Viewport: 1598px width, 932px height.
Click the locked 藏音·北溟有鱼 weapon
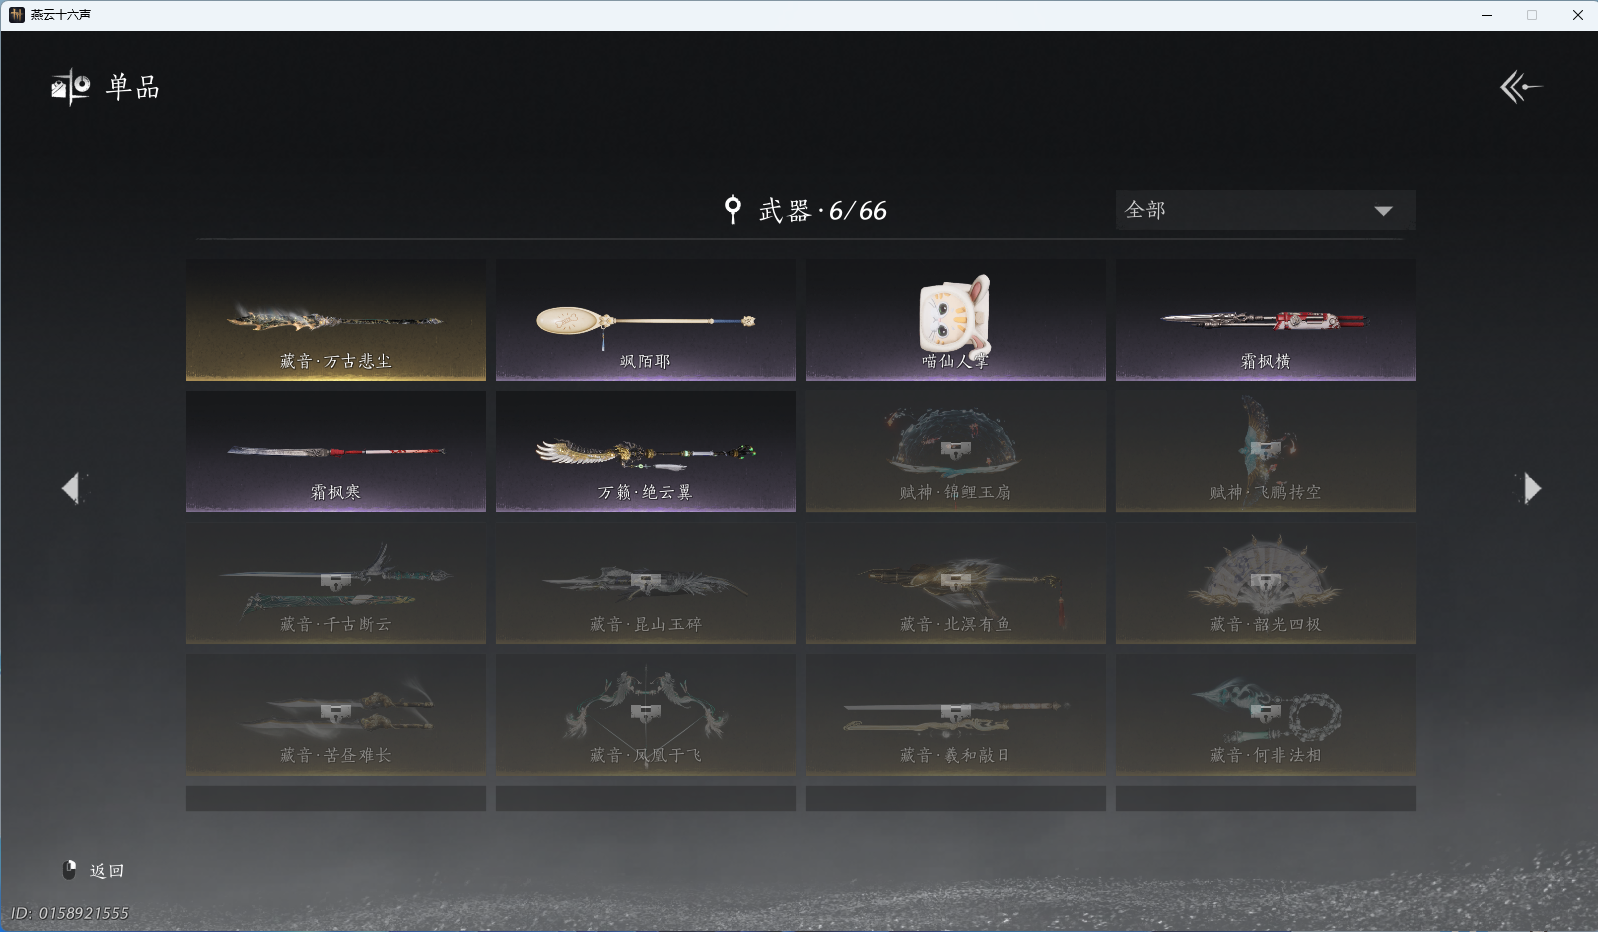(956, 583)
